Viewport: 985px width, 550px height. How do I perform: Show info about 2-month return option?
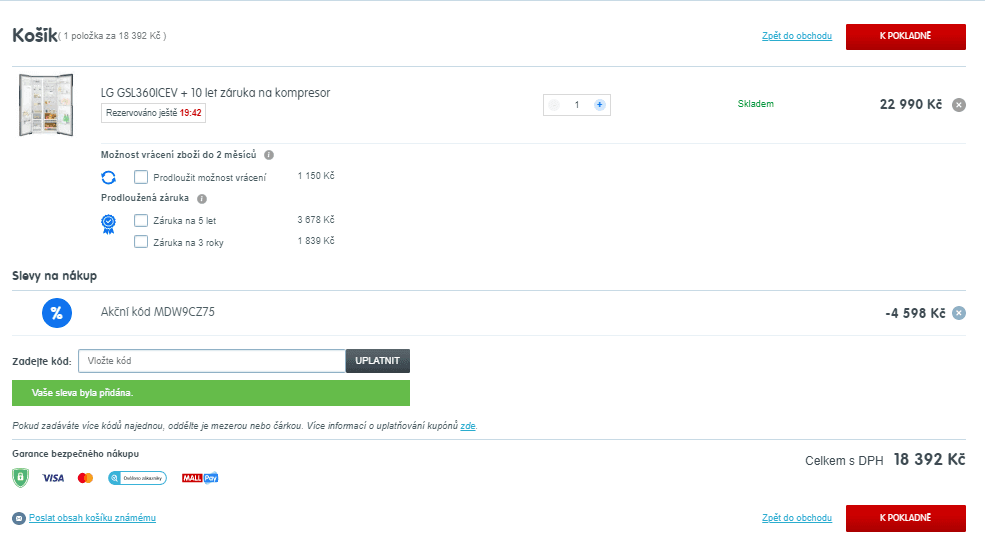[269, 154]
